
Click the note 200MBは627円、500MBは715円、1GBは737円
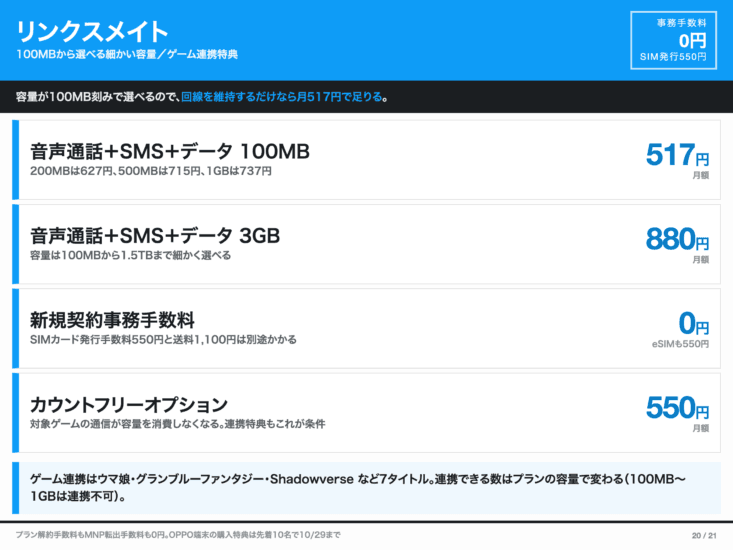[151, 171]
